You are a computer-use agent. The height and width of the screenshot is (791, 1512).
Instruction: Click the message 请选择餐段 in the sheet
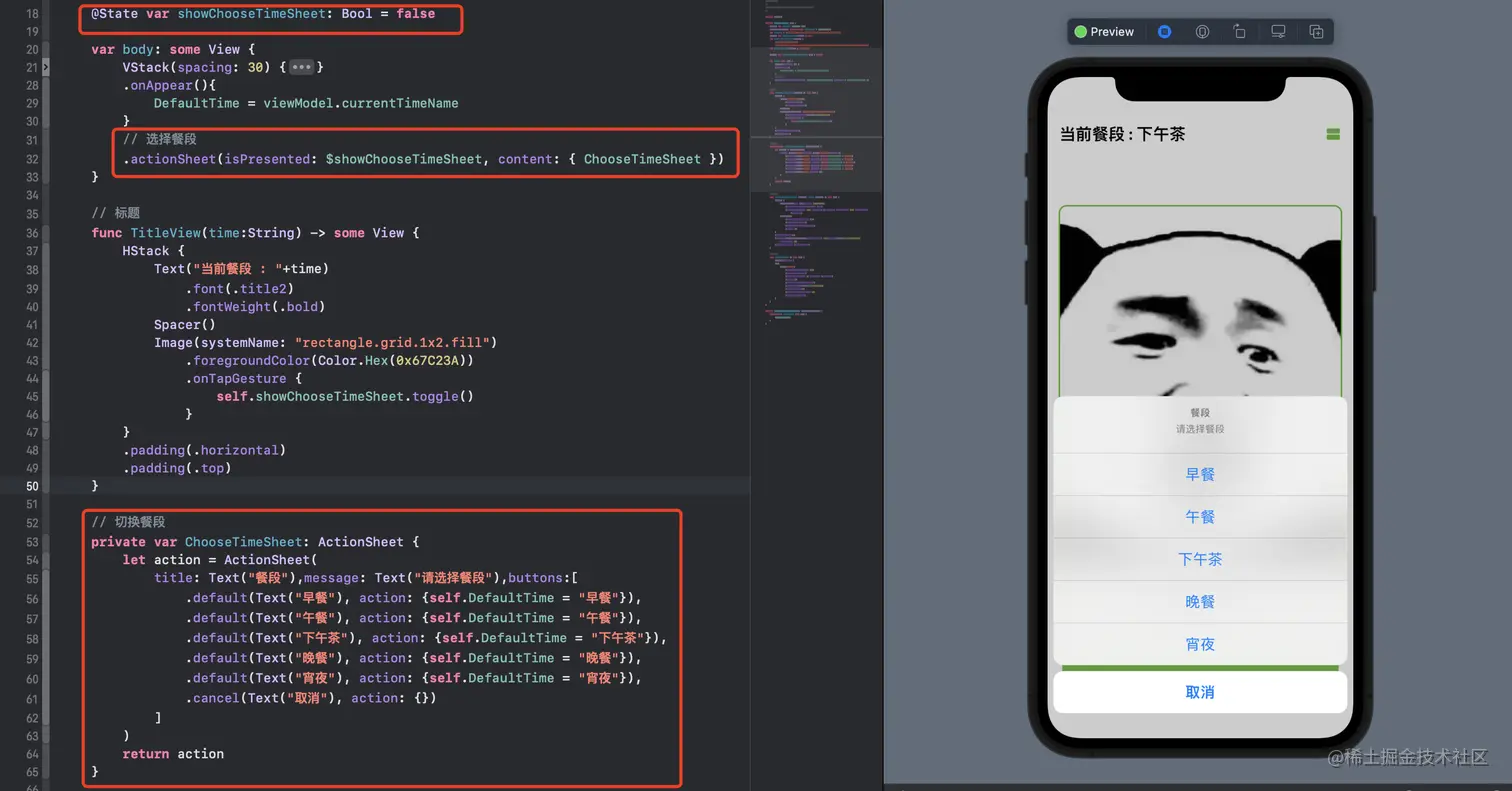point(1200,429)
